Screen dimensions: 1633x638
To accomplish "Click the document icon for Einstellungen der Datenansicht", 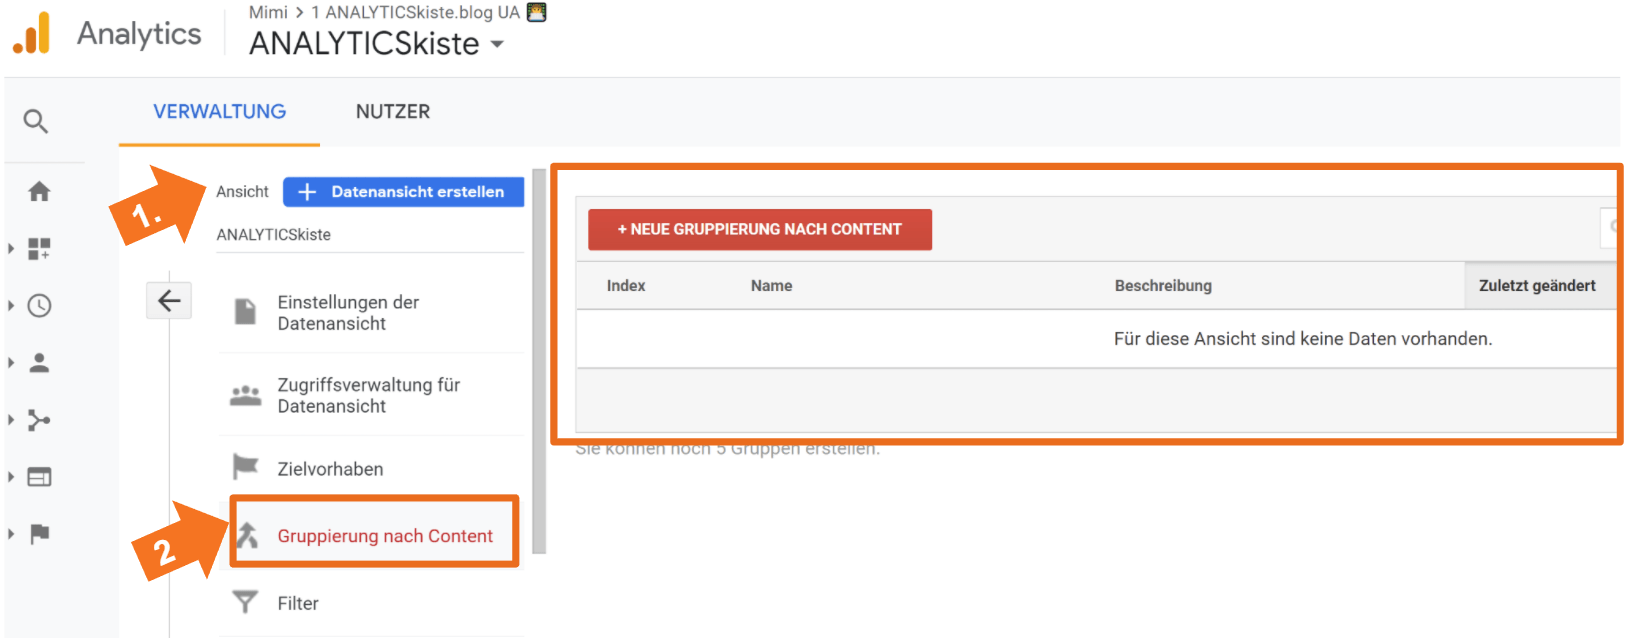I will pos(245,312).
